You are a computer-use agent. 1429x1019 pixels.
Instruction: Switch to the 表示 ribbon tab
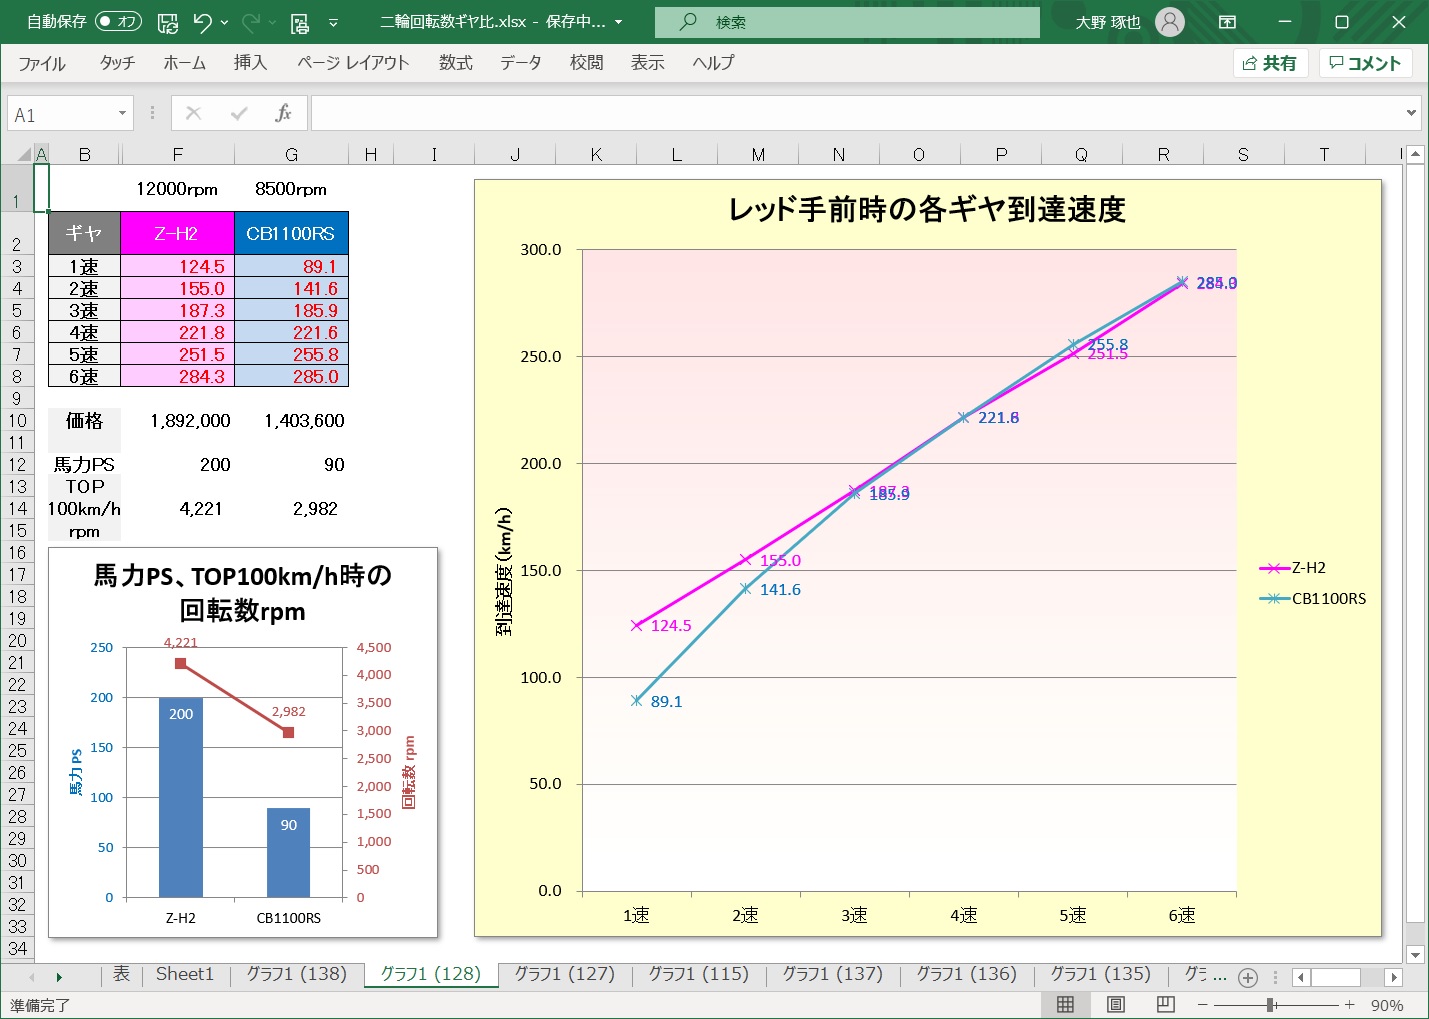pos(647,63)
